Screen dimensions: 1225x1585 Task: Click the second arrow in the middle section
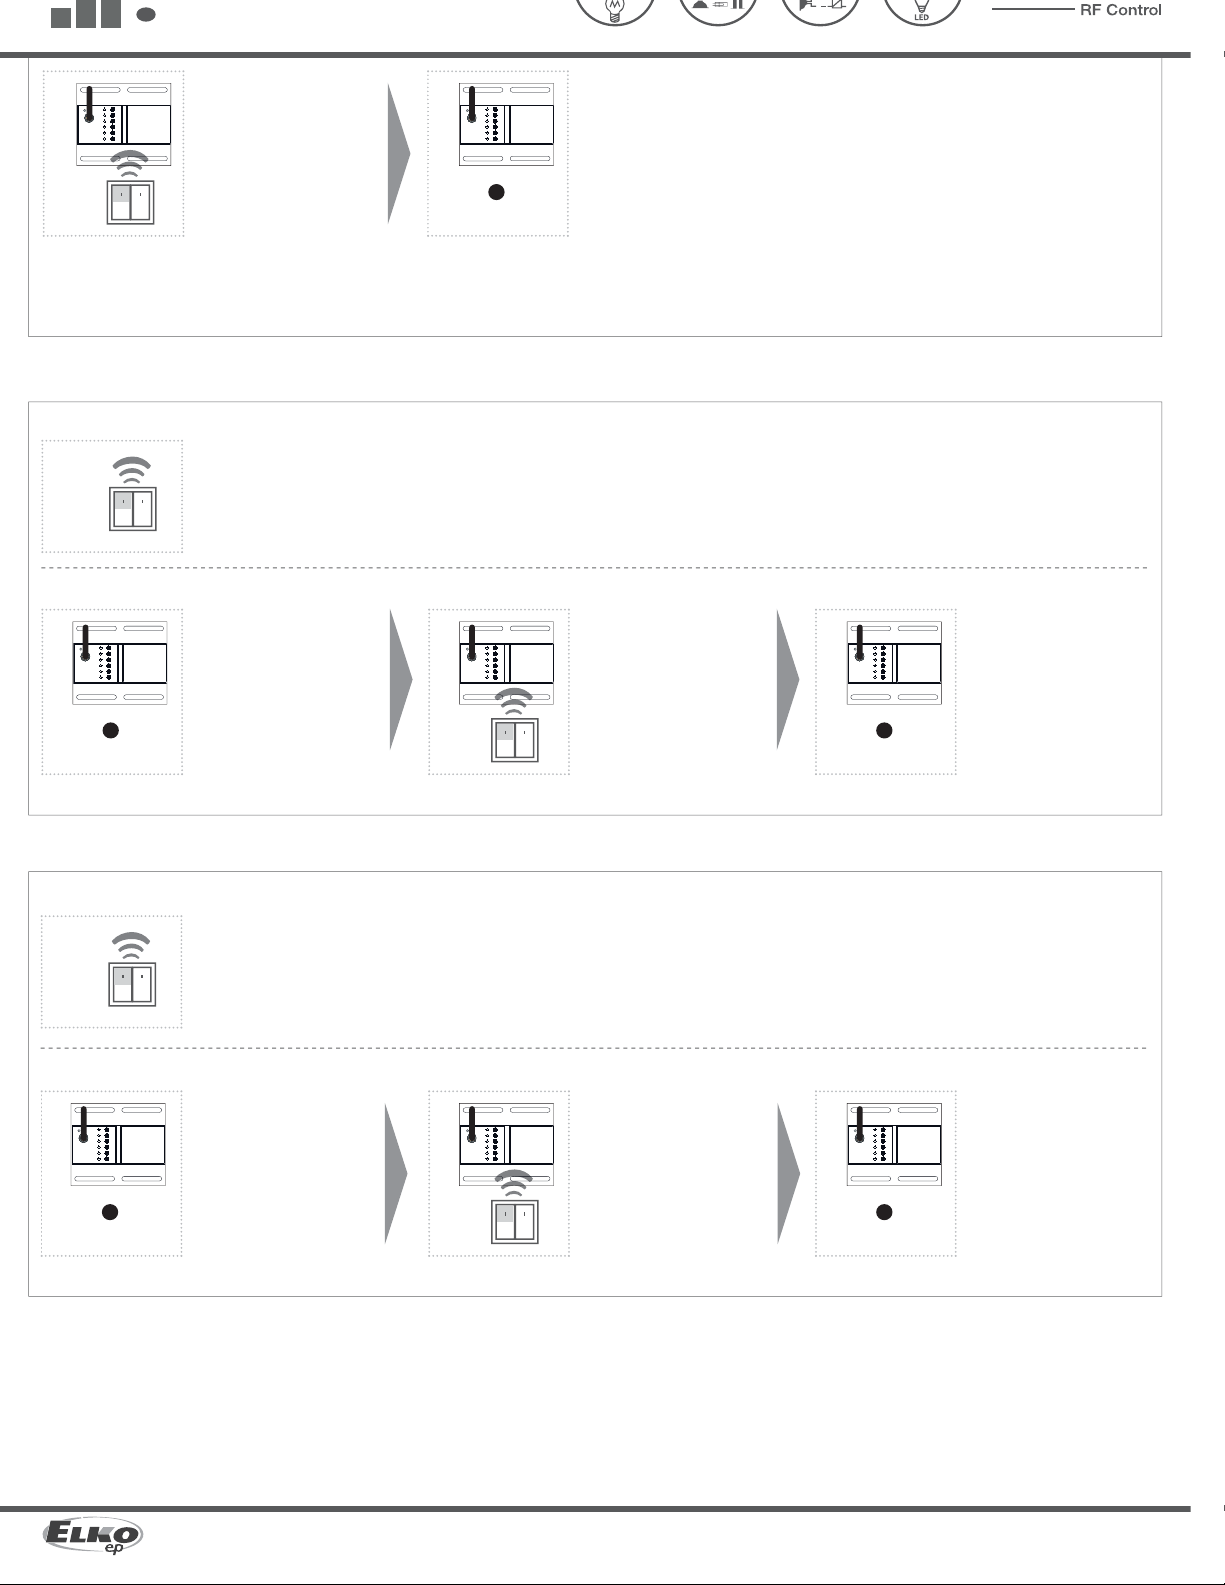click(788, 680)
